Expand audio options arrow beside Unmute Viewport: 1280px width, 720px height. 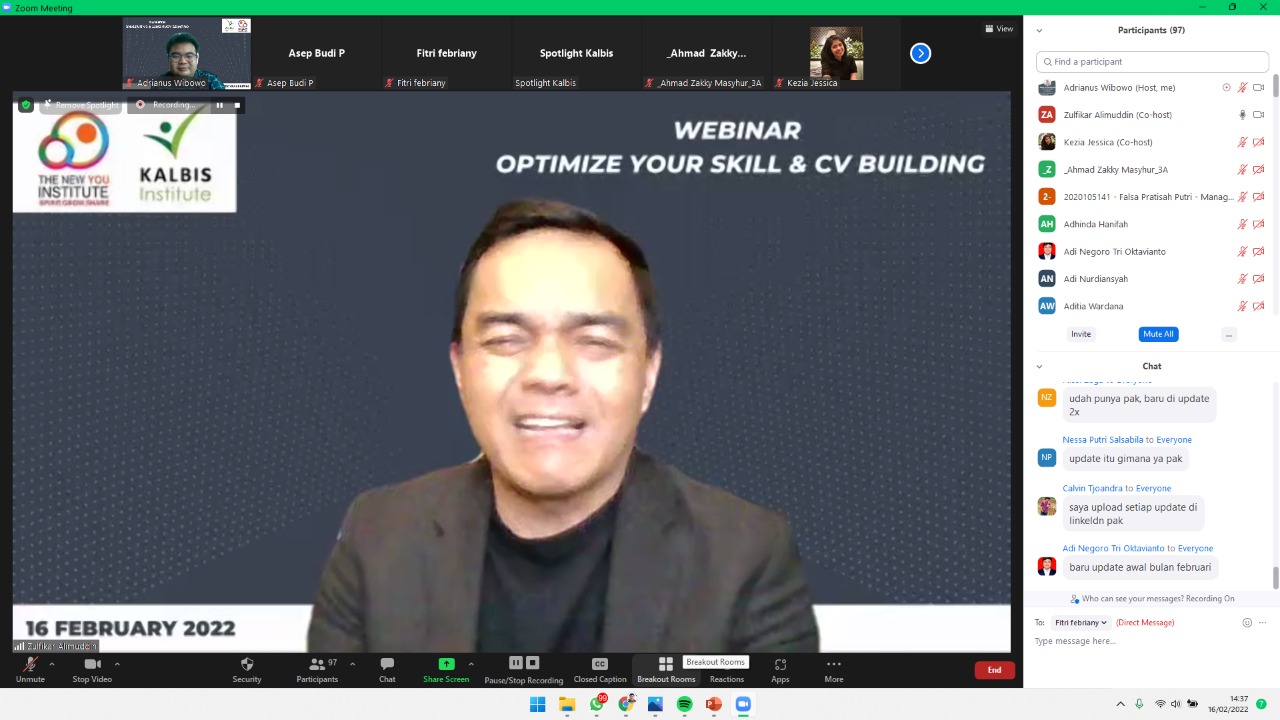click(52, 664)
